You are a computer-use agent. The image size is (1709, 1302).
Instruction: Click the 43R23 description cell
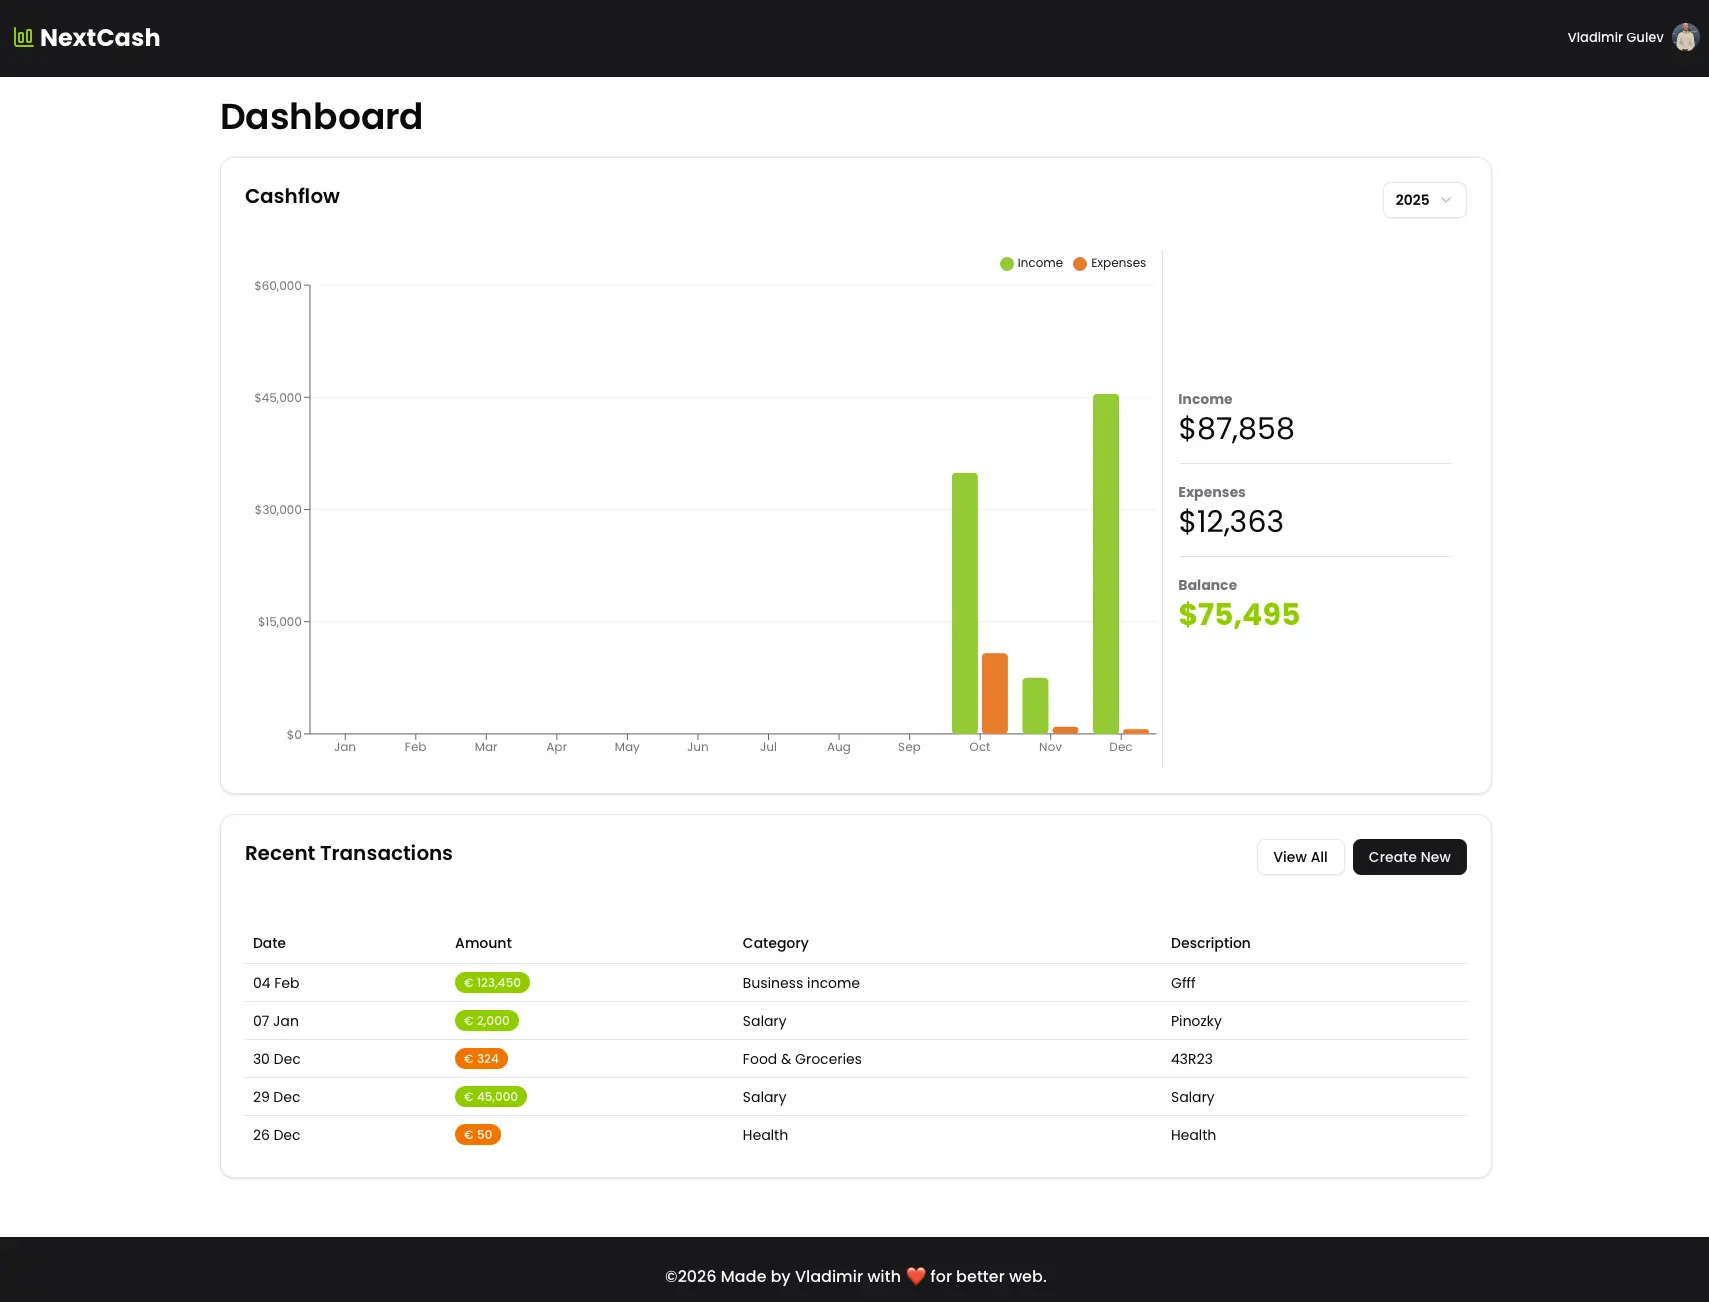coord(1192,1059)
